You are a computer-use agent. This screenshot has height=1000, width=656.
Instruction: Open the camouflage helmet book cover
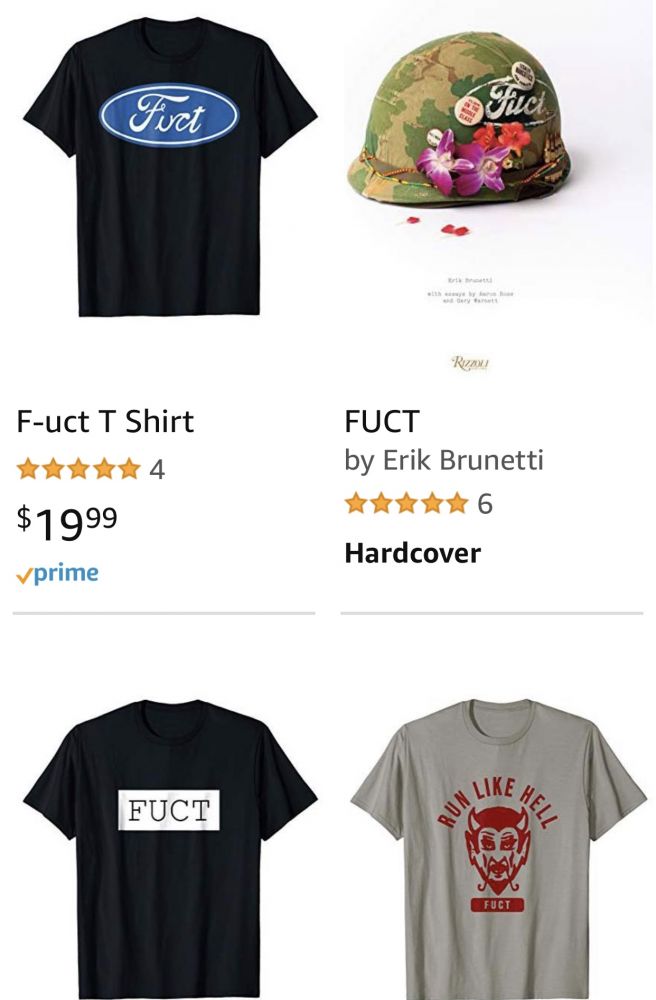[492, 191]
